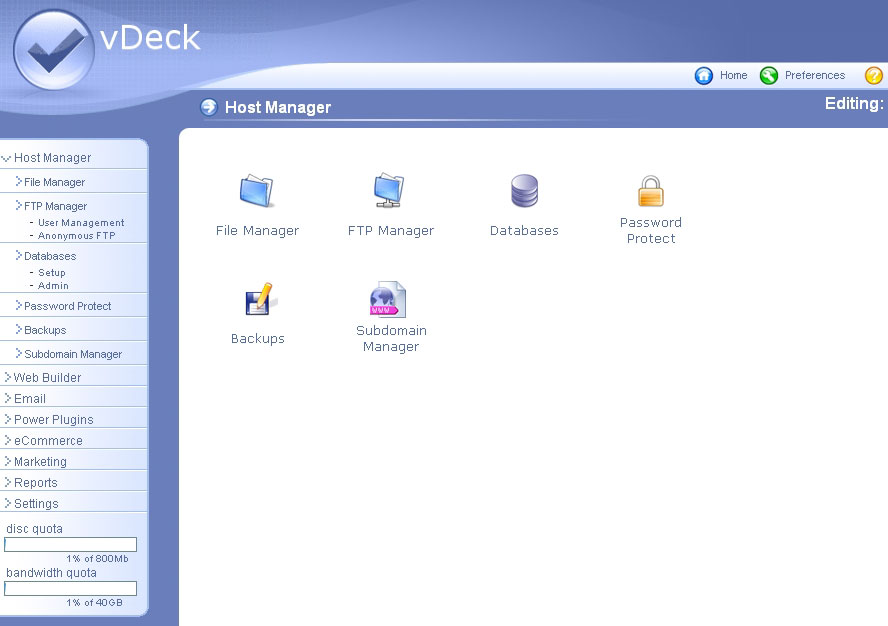Collapse the Host Manager sidebar section
The height and width of the screenshot is (626, 888).
point(52,158)
